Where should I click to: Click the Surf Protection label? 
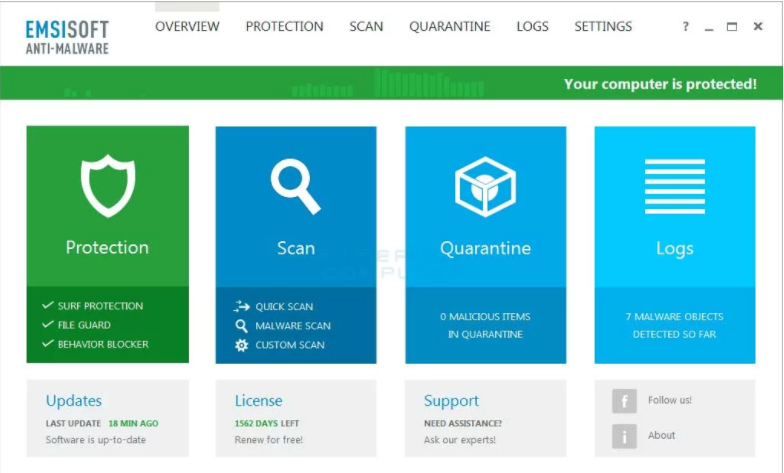tap(100, 306)
